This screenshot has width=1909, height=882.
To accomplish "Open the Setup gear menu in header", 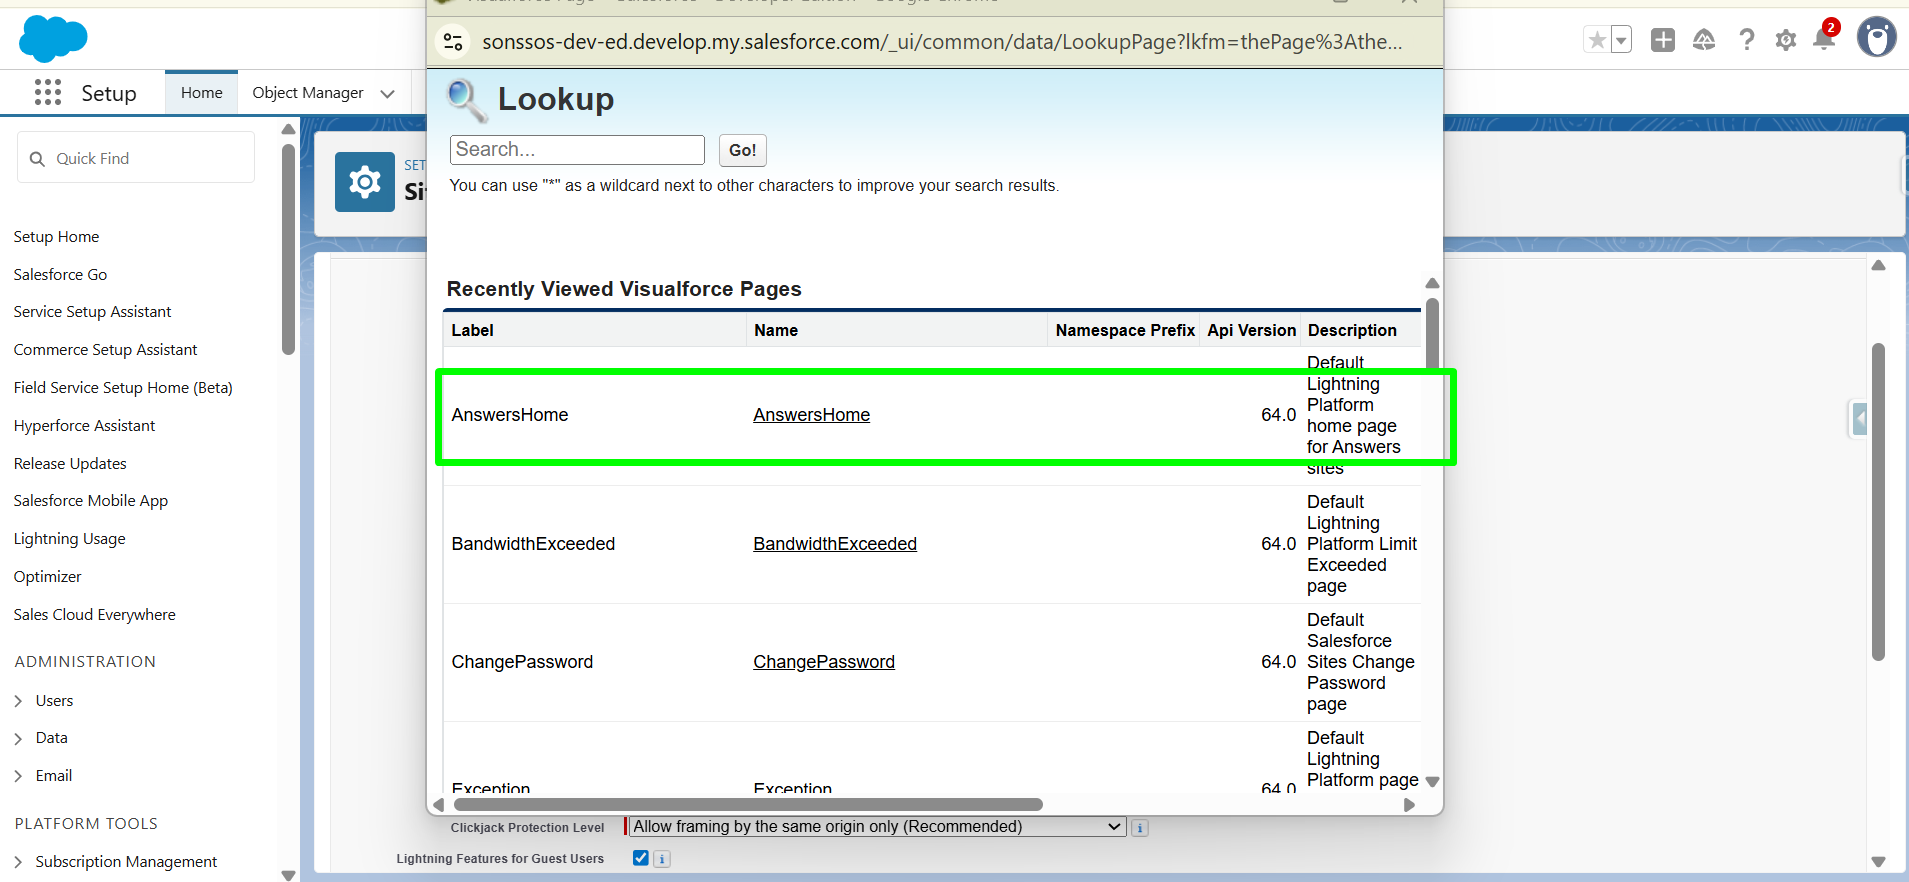I will [x=1786, y=40].
